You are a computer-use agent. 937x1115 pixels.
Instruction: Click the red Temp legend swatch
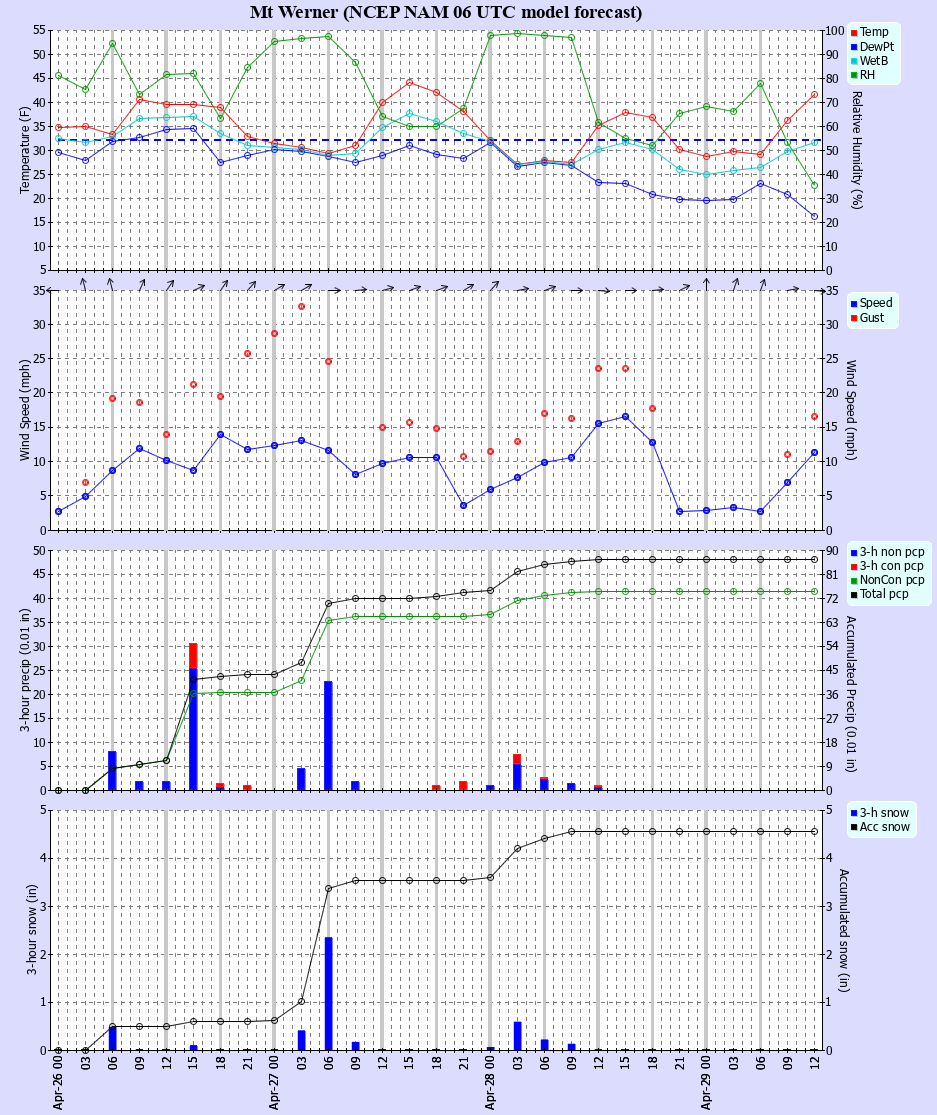[854, 33]
